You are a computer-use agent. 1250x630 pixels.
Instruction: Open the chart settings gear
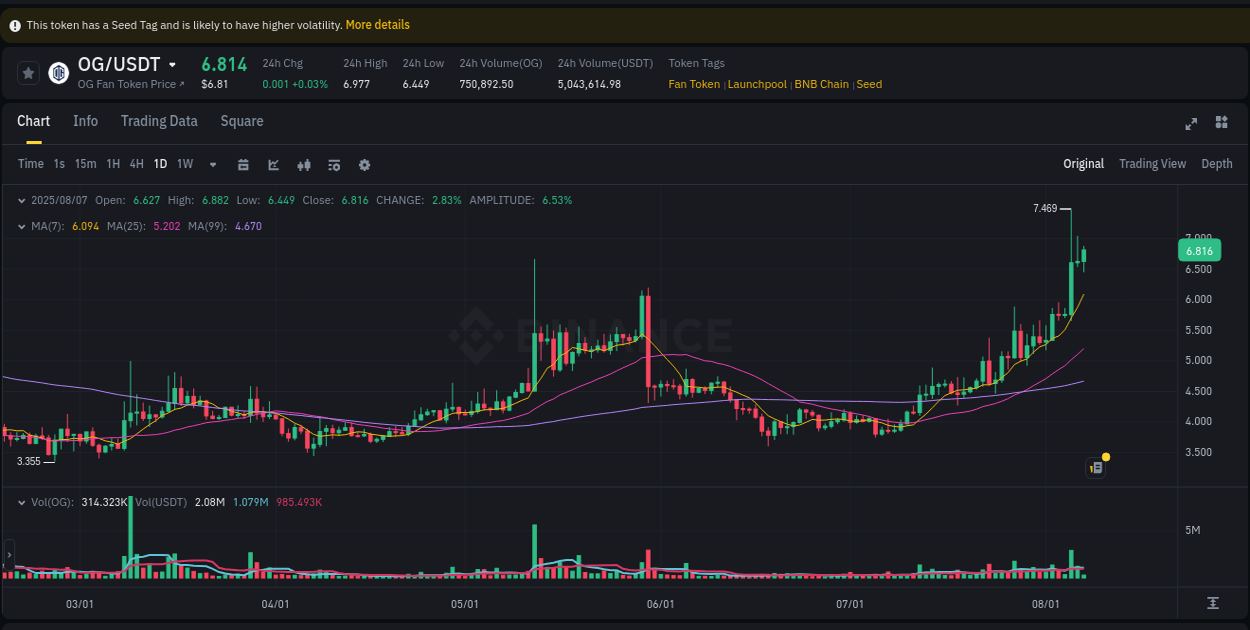point(364,164)
